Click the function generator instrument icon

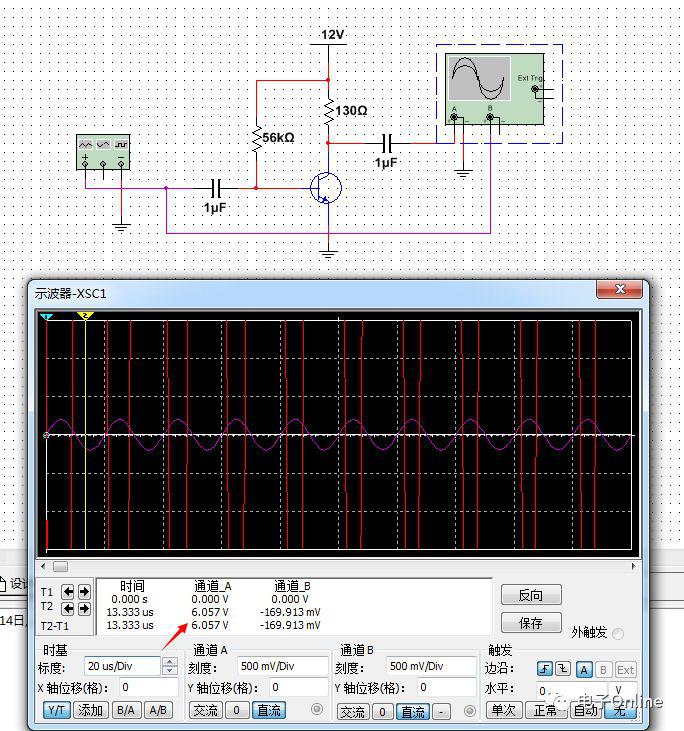(x=103, y=153)
